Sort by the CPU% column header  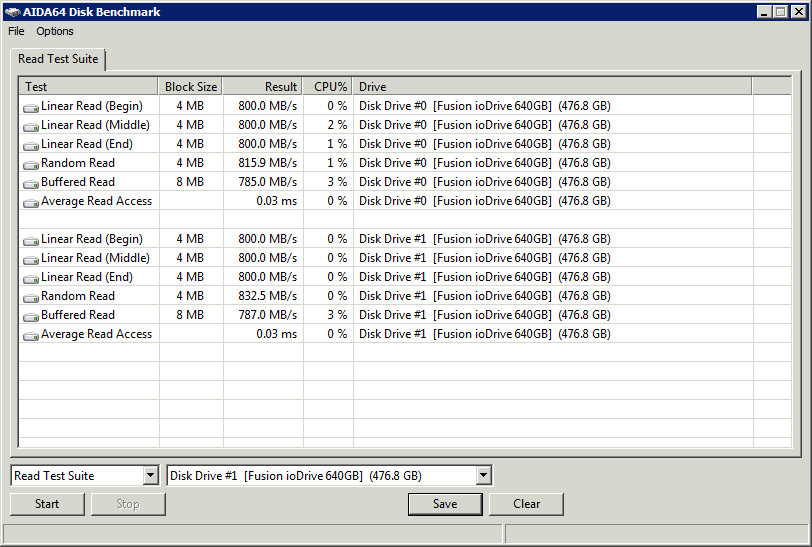[x=328, y=87]
